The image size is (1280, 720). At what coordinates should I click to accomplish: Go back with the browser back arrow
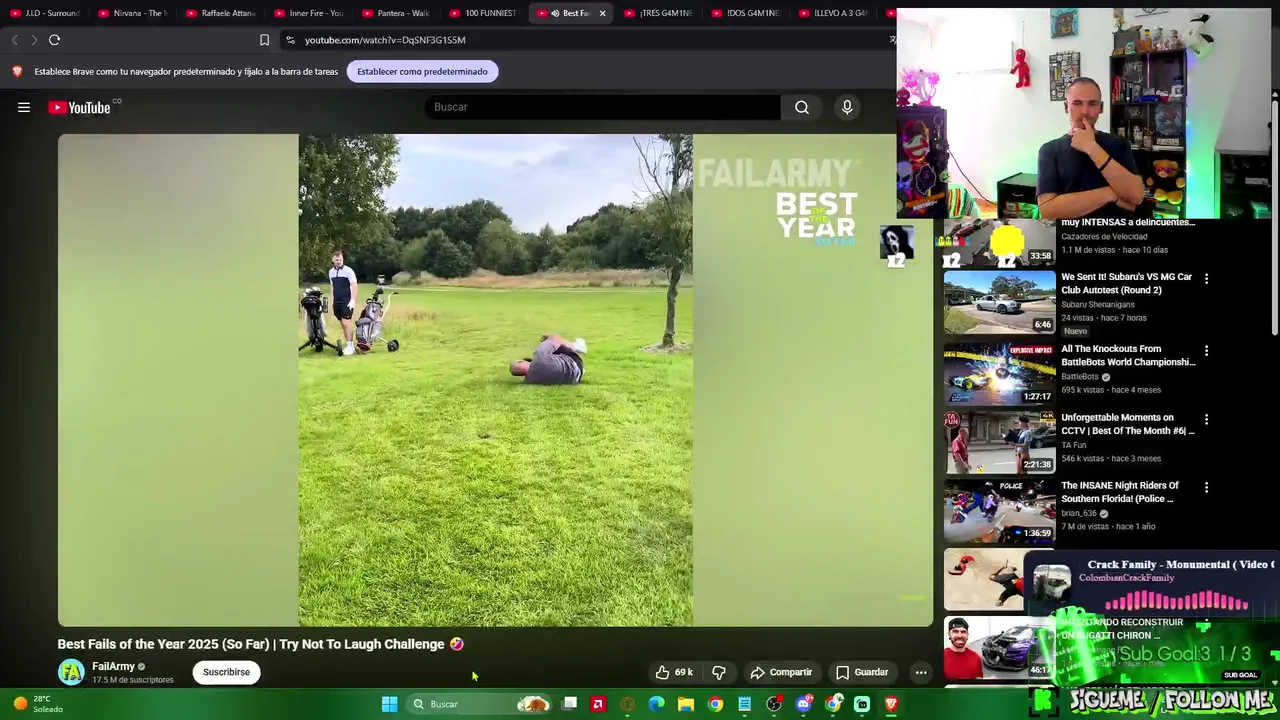(x=14, y=40)
